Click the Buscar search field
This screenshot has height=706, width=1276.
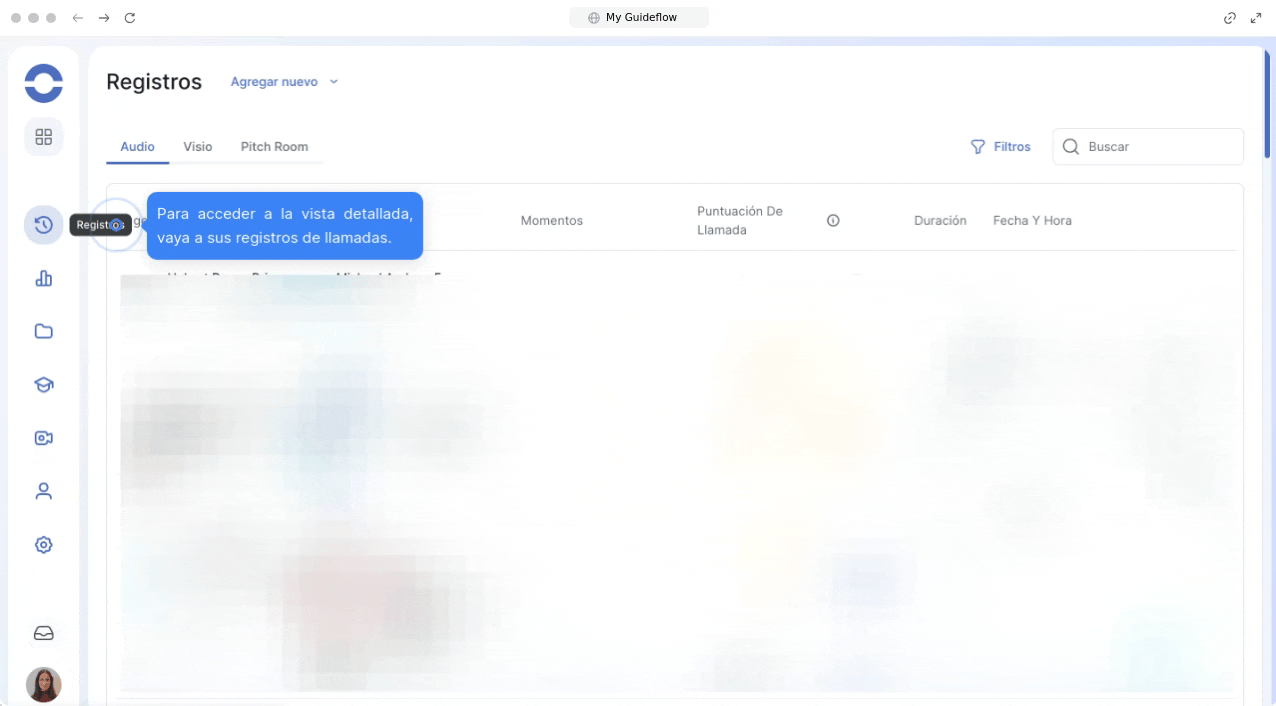1160,147
